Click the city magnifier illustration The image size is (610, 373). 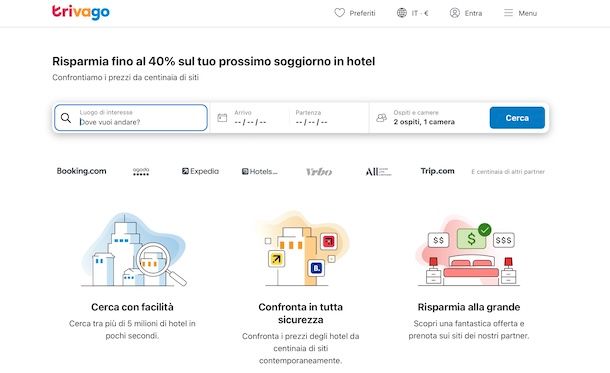[x=133, y=250]
